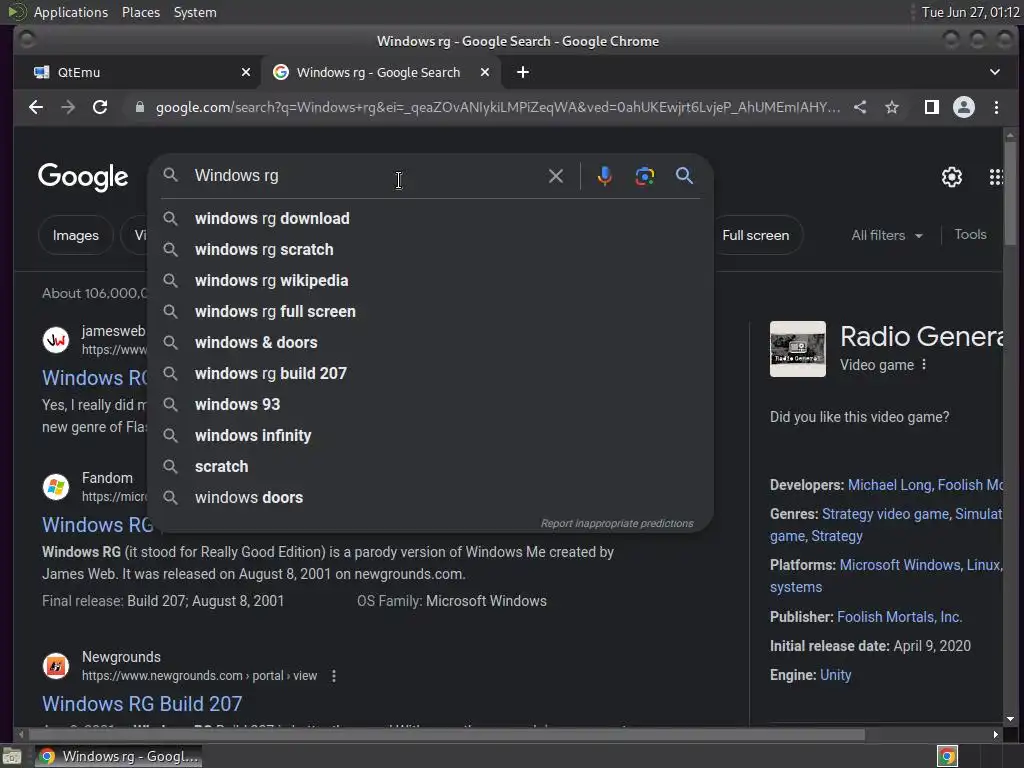Select the Images filter chip
The height and width of the screenshot is (768, 1024).
point(76,235)
